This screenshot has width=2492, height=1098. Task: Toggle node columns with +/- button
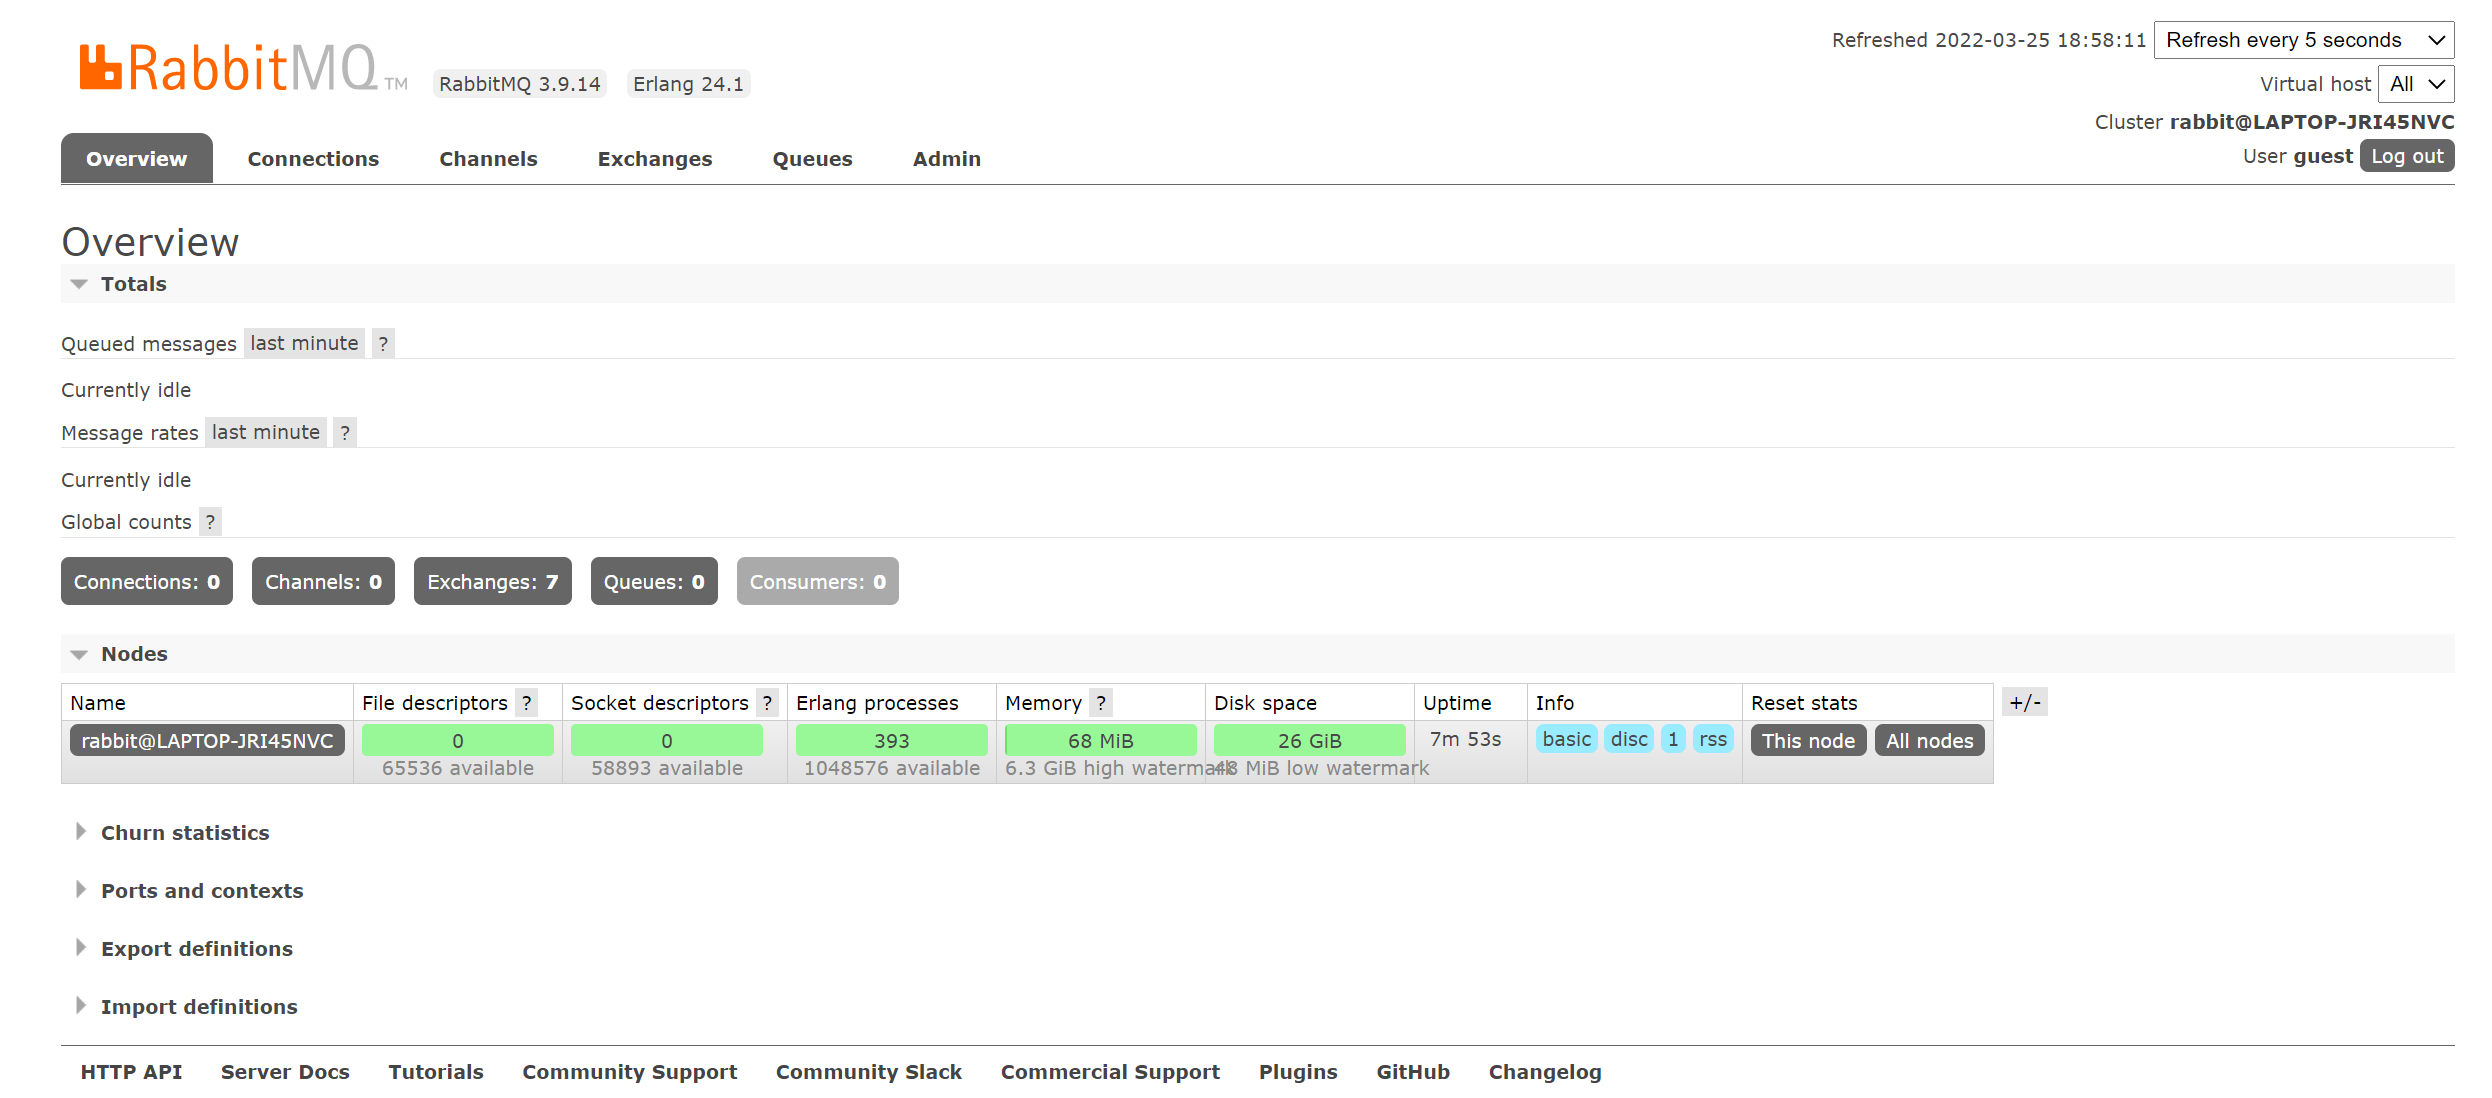[x=2025, y=702]
